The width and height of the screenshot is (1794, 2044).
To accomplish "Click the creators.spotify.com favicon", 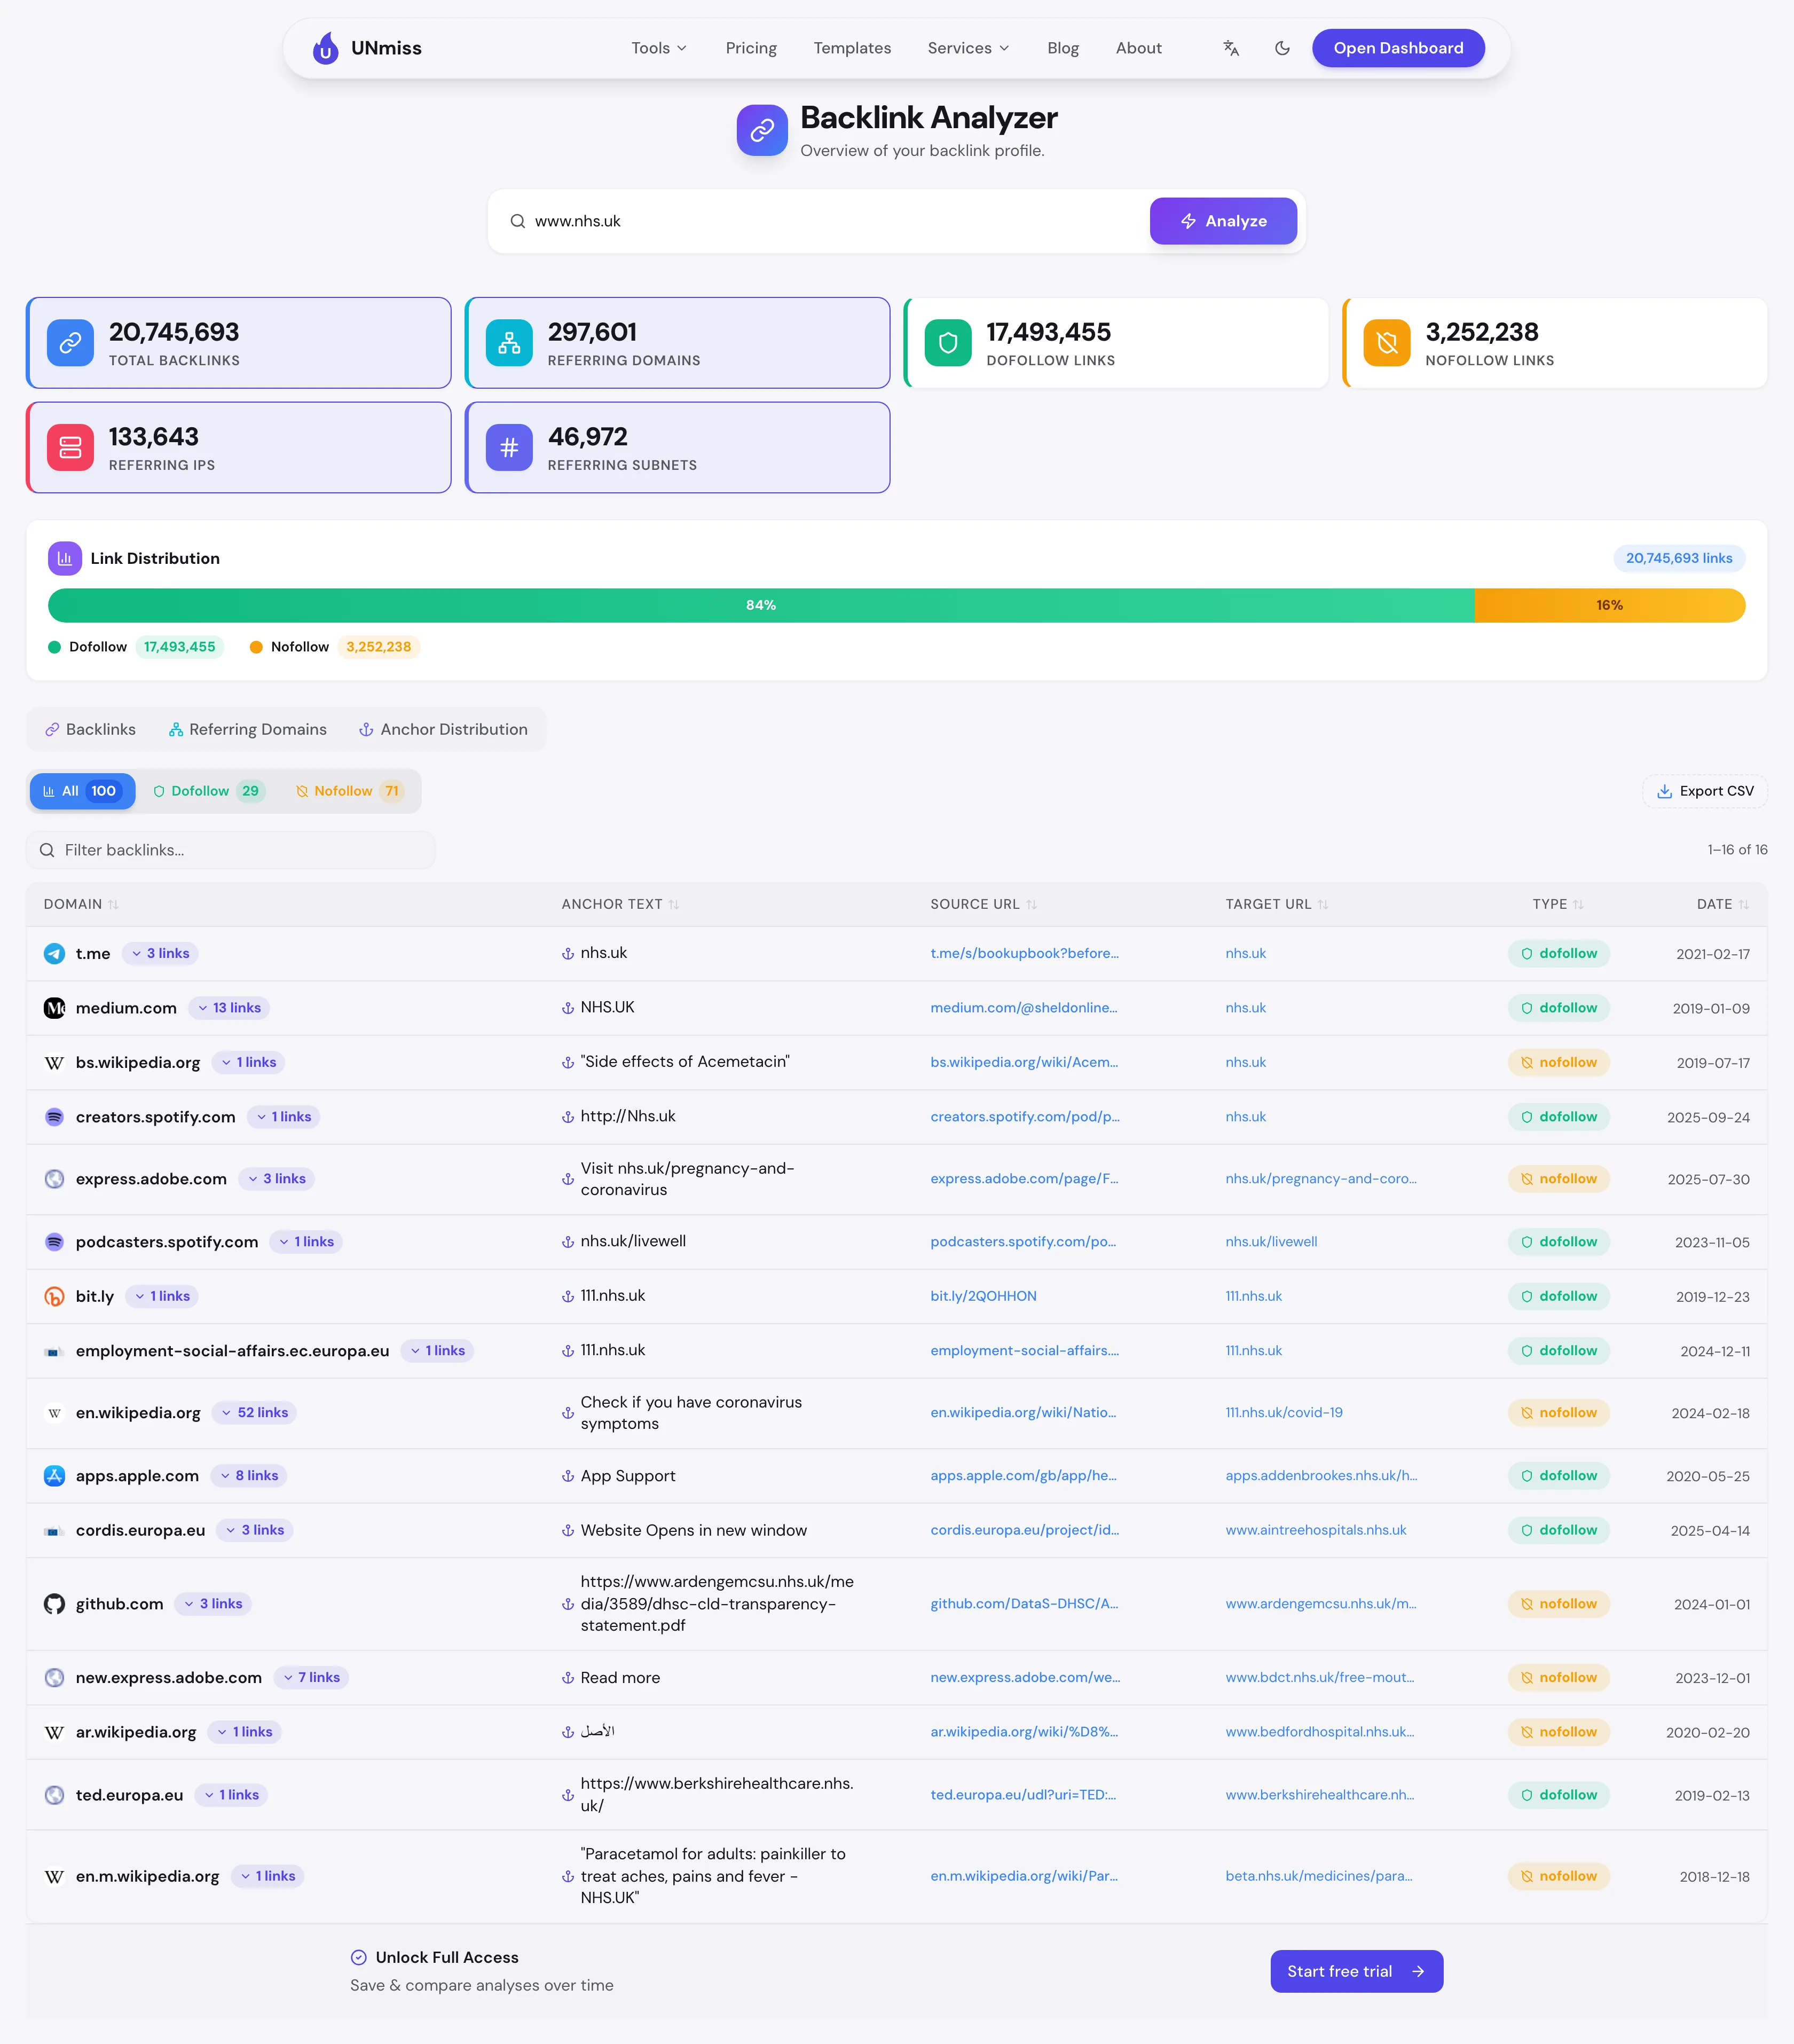I will tap(54, 1117).
